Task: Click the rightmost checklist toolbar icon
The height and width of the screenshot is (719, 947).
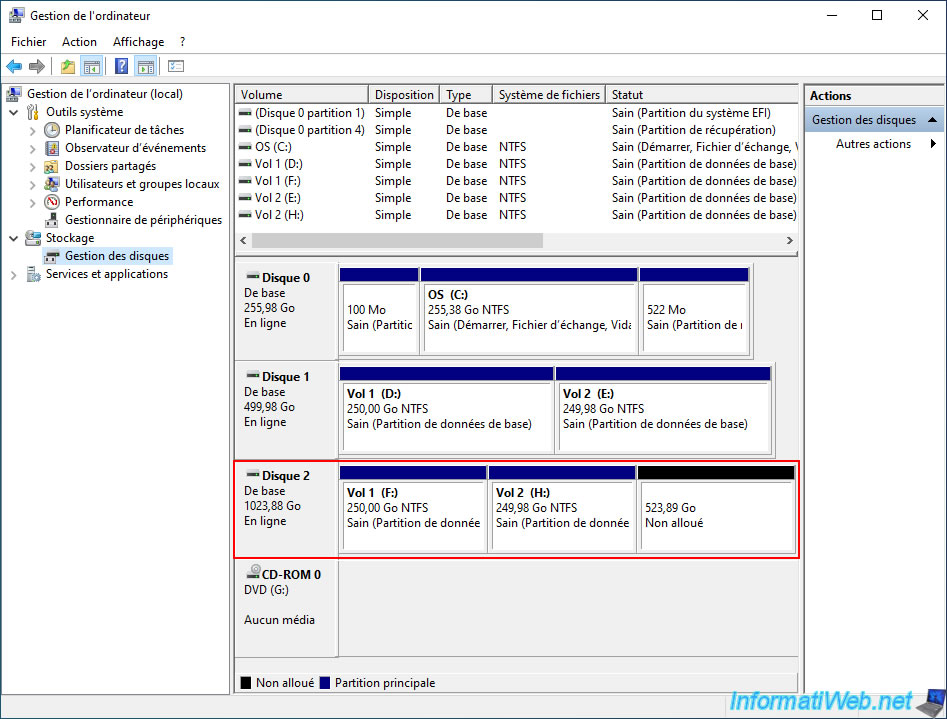Action: pyautogui.click(x=176, y=67)
